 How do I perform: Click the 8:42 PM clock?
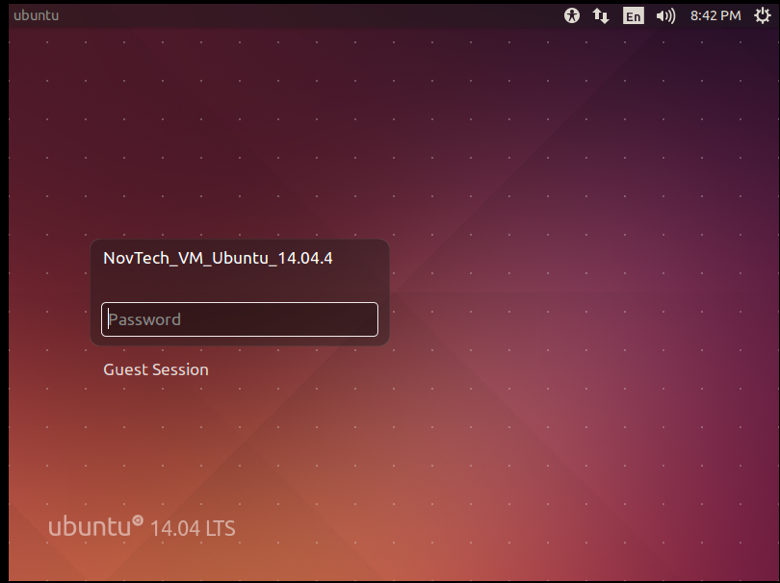[x=715, y=15]
